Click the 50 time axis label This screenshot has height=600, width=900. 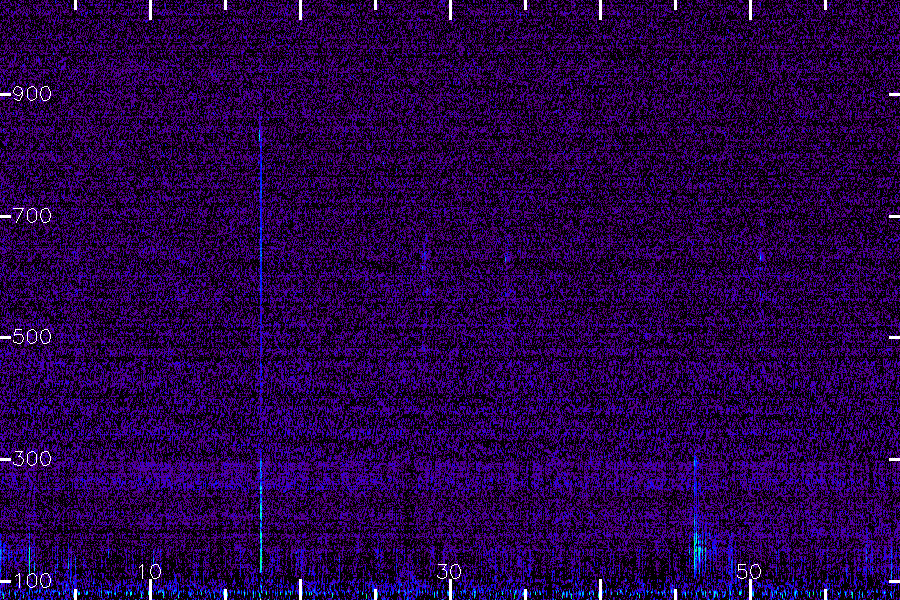pos(749,571)
